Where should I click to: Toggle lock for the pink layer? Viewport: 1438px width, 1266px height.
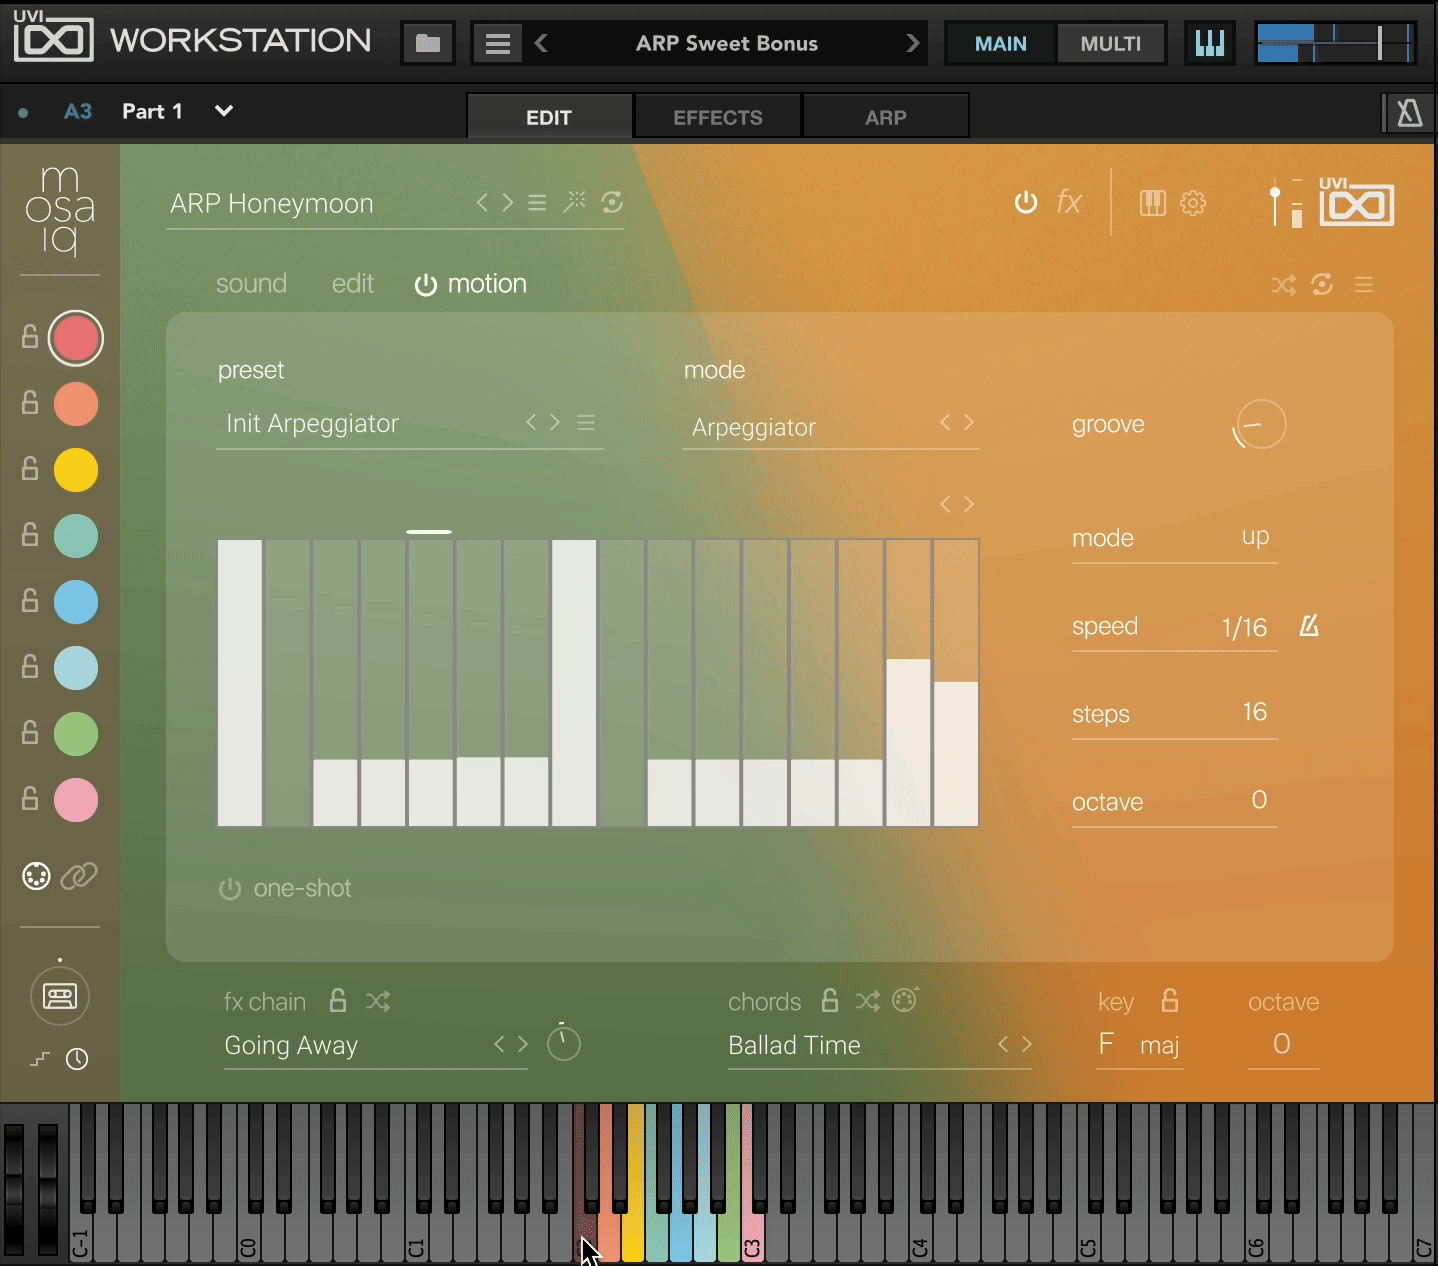(x=30, y=799)
